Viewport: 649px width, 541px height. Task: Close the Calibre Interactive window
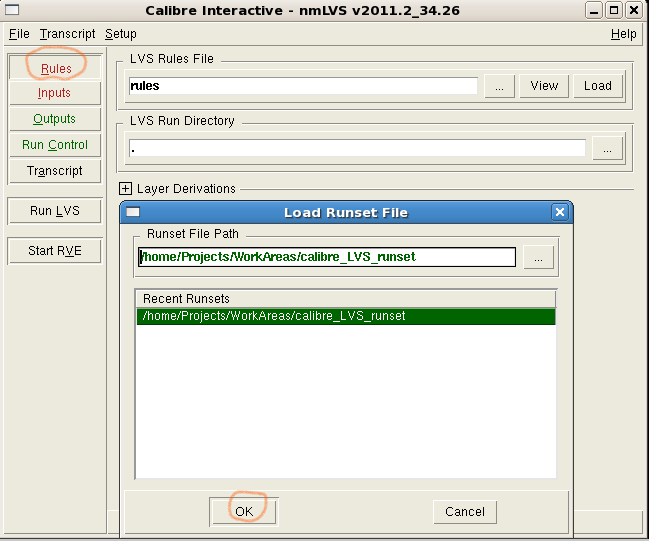[x=634, y=10]
